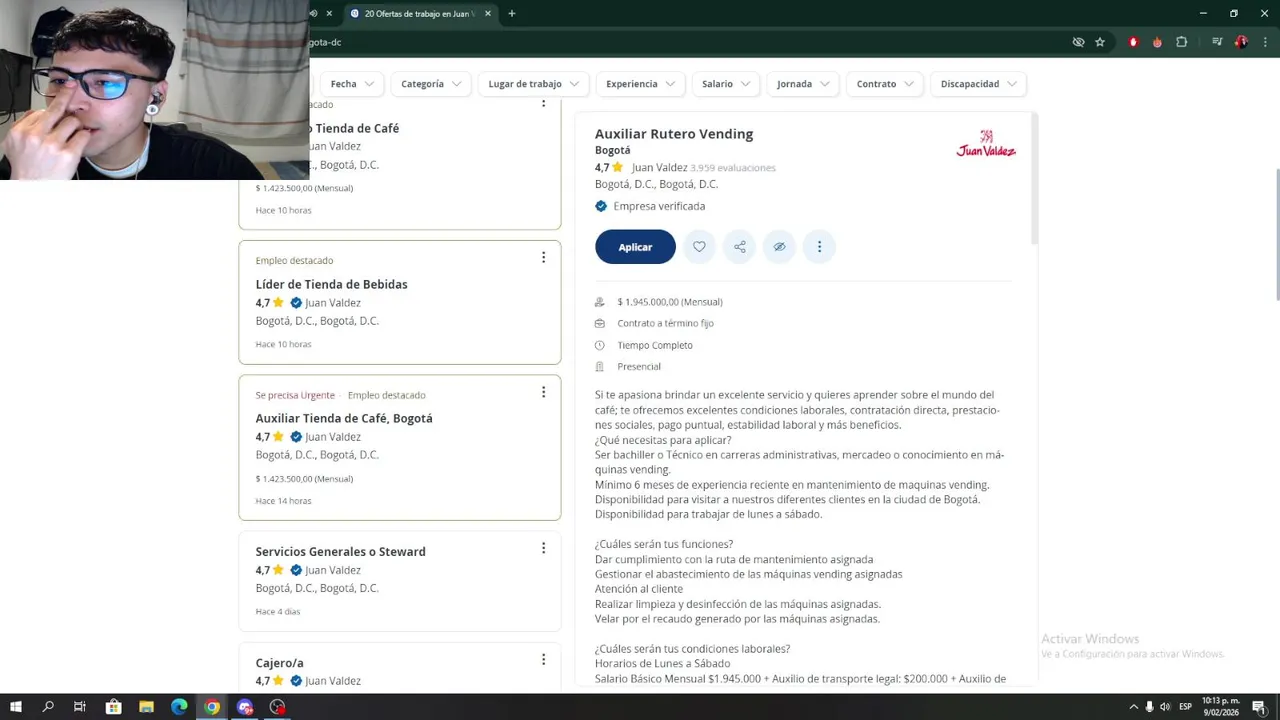Apply to the job with Aplicar button
Viewport: 1280px width, 720px height.
tap(635, 247)
